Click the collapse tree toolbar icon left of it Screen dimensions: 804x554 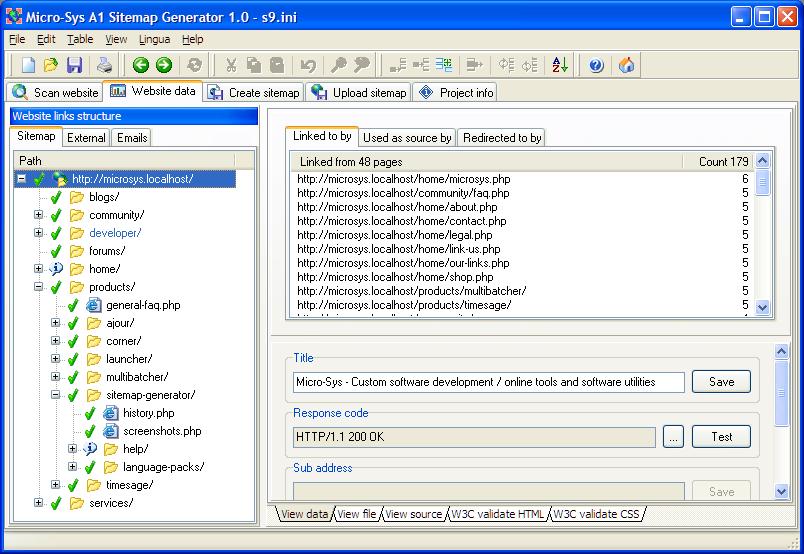421,65
